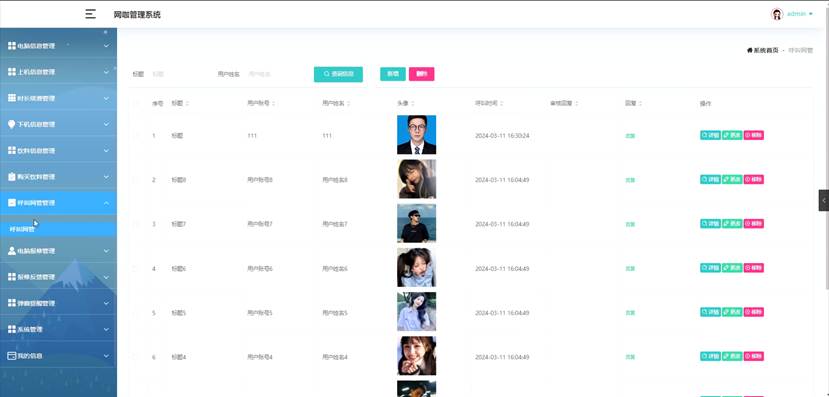
Task: Click the 我的信息 card icon
Action: click(12, 356)
